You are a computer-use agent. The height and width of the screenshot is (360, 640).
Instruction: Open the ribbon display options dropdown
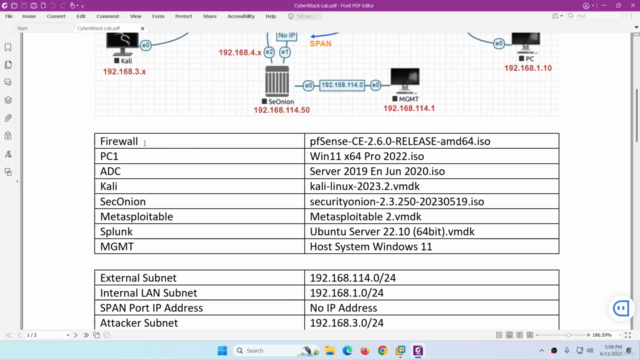tap(557, 16)
